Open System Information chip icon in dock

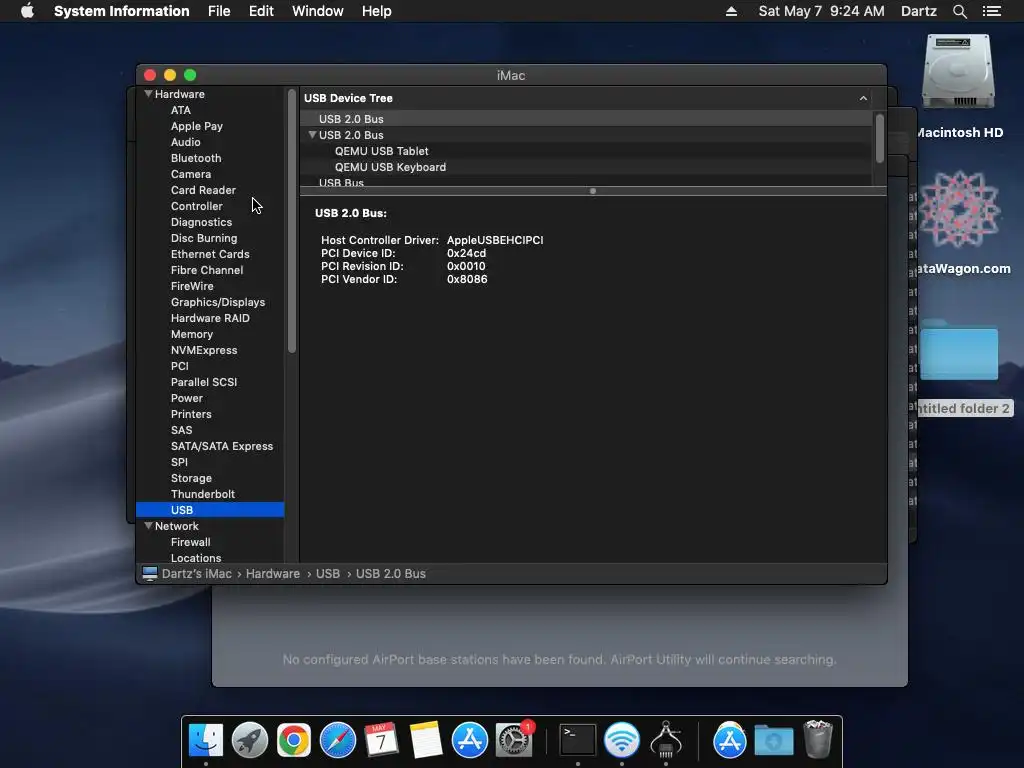665,741
